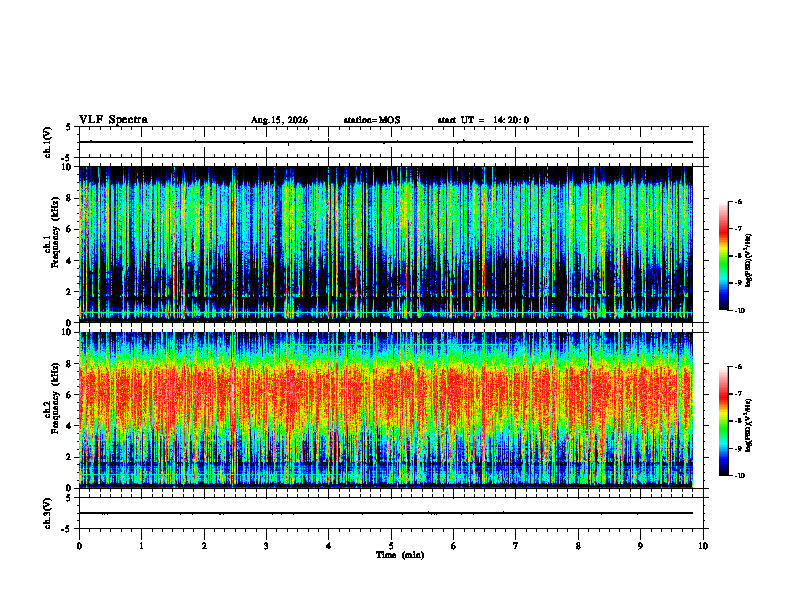792x612 pixels.
Task: Click the date label "Aug.15, 2026"
Action: pos(279,120)
